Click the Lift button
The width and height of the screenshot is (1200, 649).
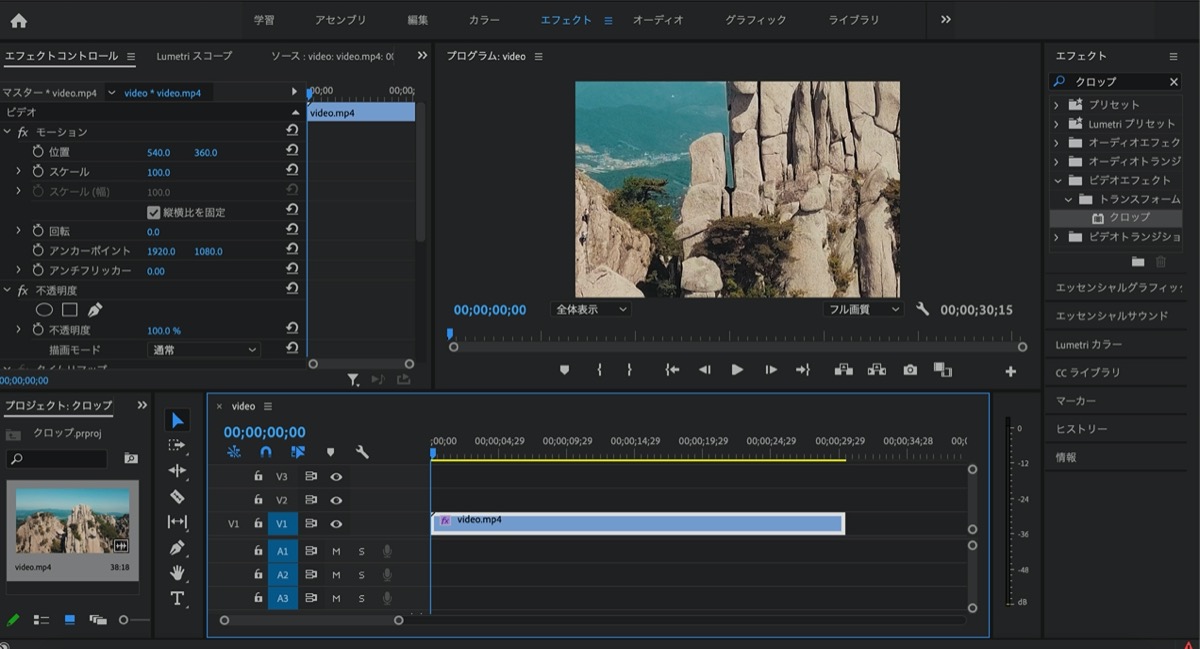843,370
